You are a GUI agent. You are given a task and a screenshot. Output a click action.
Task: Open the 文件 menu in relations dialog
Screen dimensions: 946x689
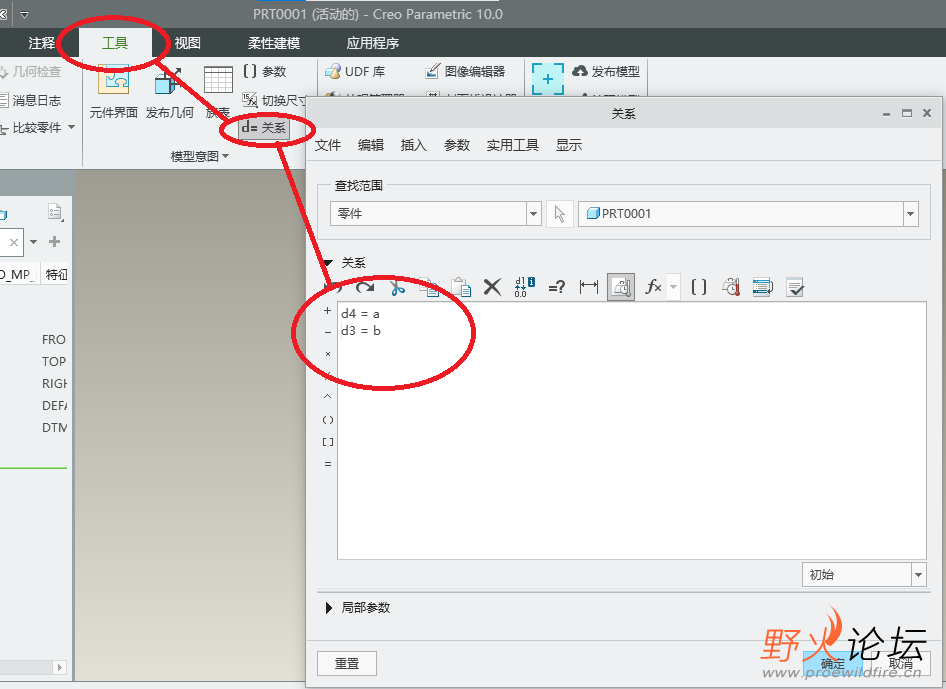click(328, 145)
